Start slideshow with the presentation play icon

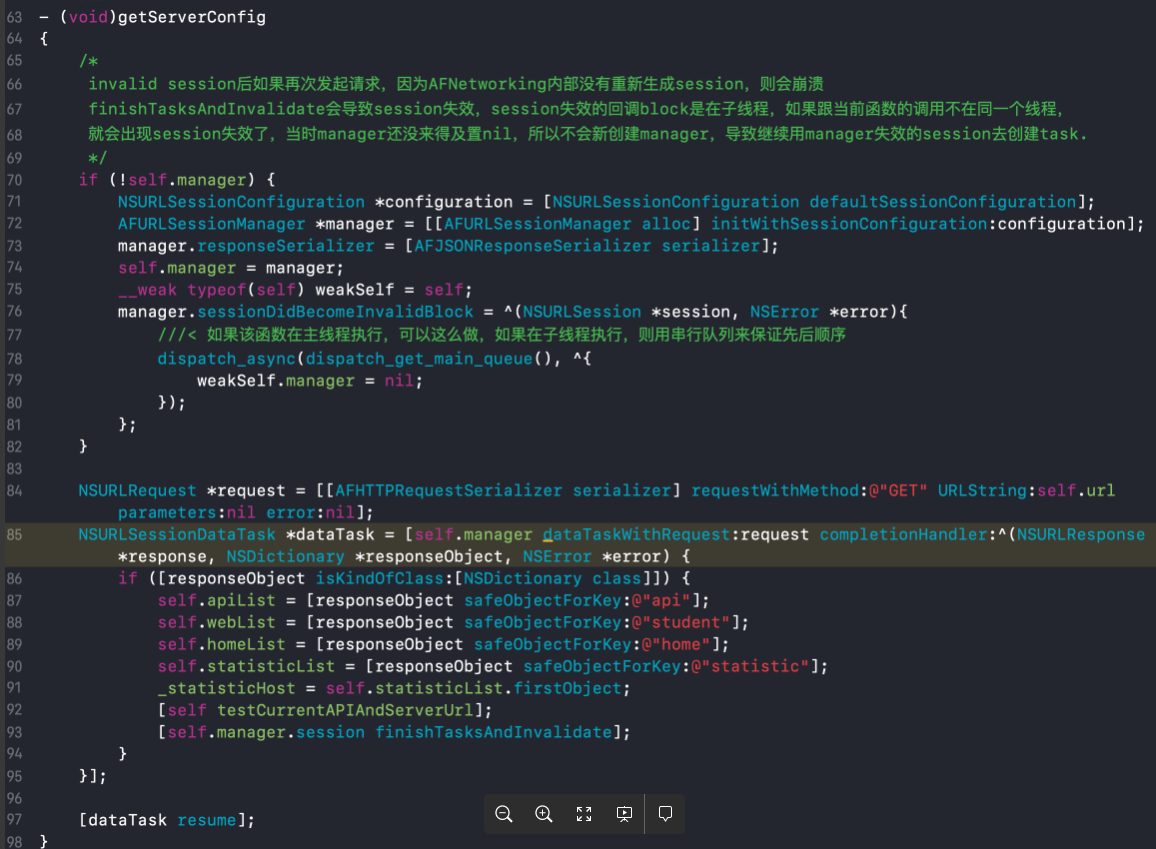[x=624, y=814]
